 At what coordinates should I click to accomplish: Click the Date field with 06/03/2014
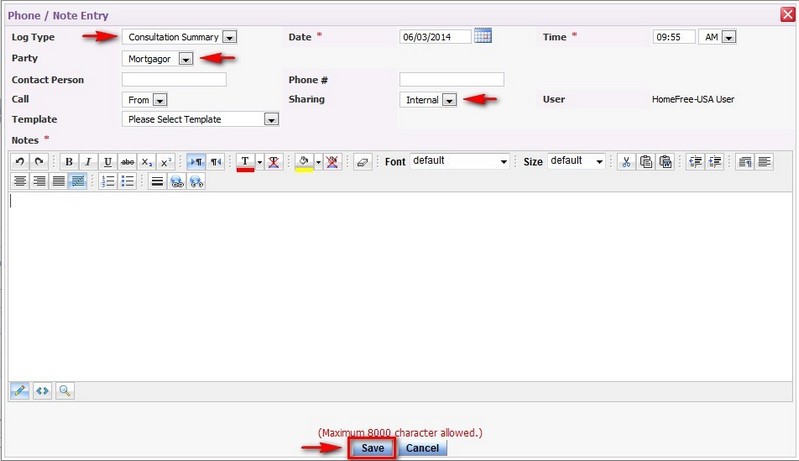point(435,37)
